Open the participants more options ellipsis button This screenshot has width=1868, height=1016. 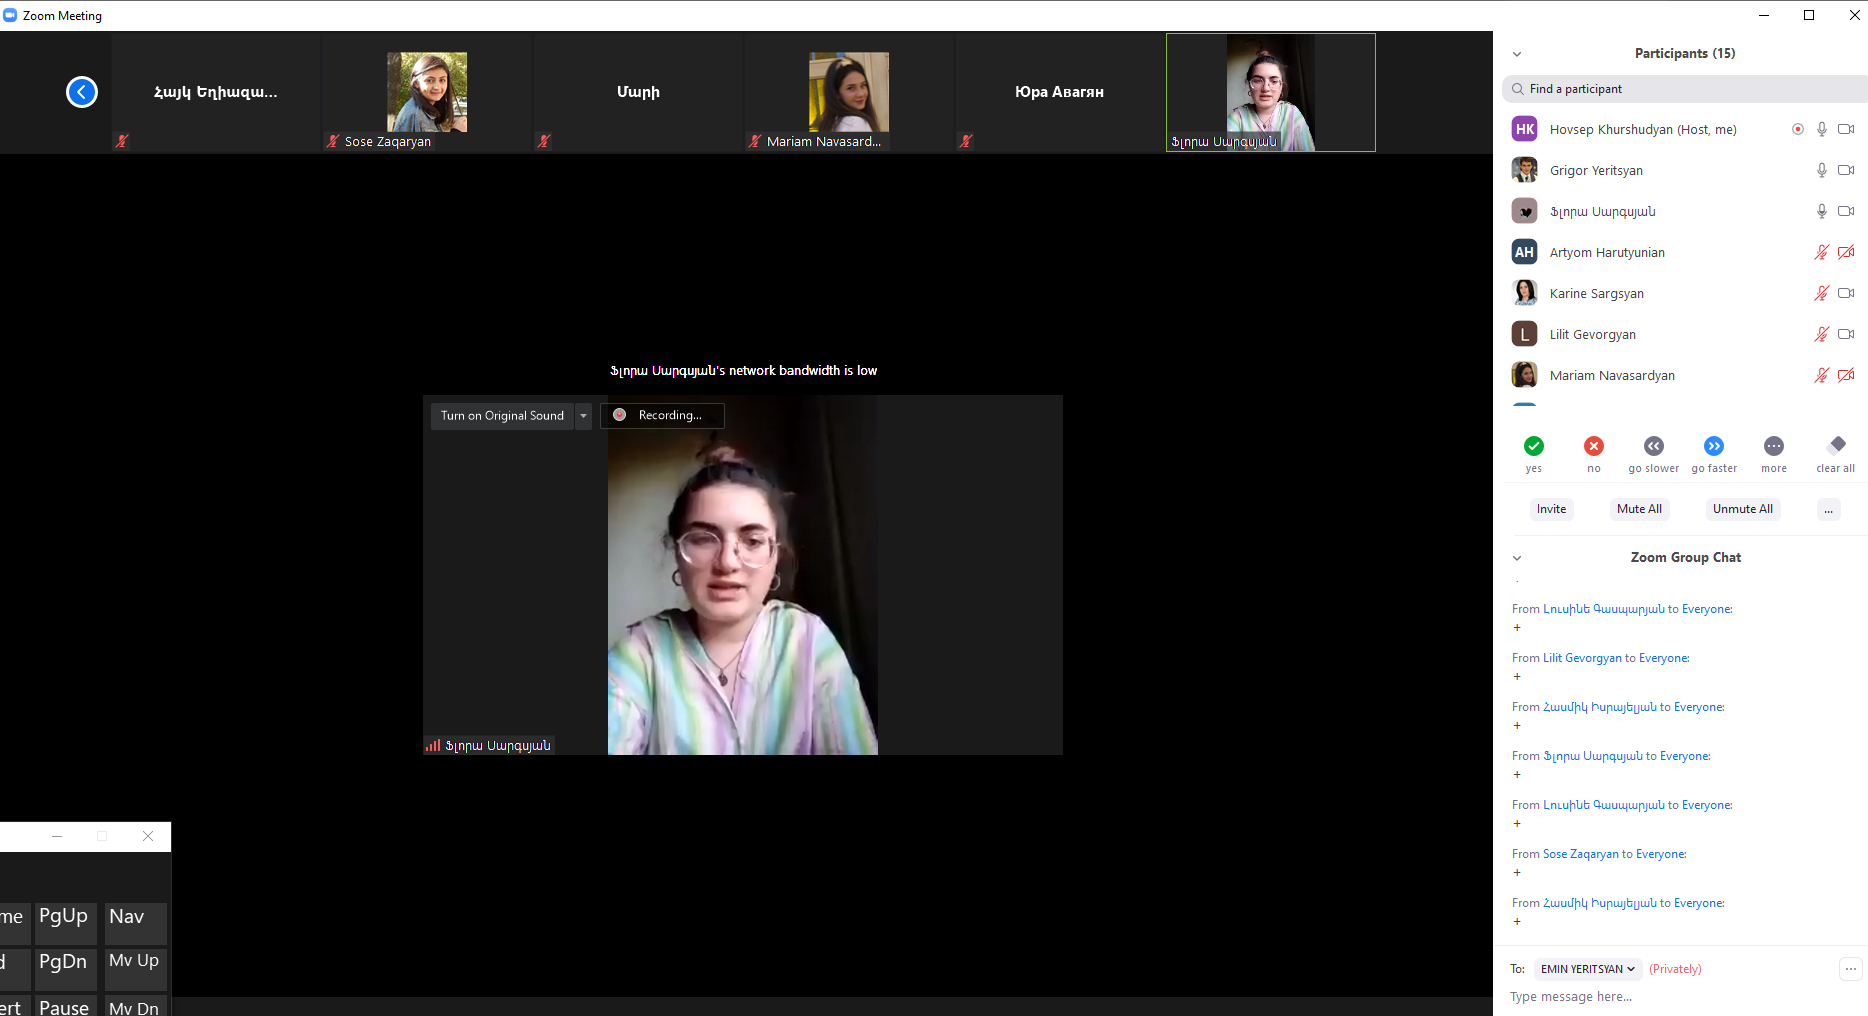(1828, 510)
